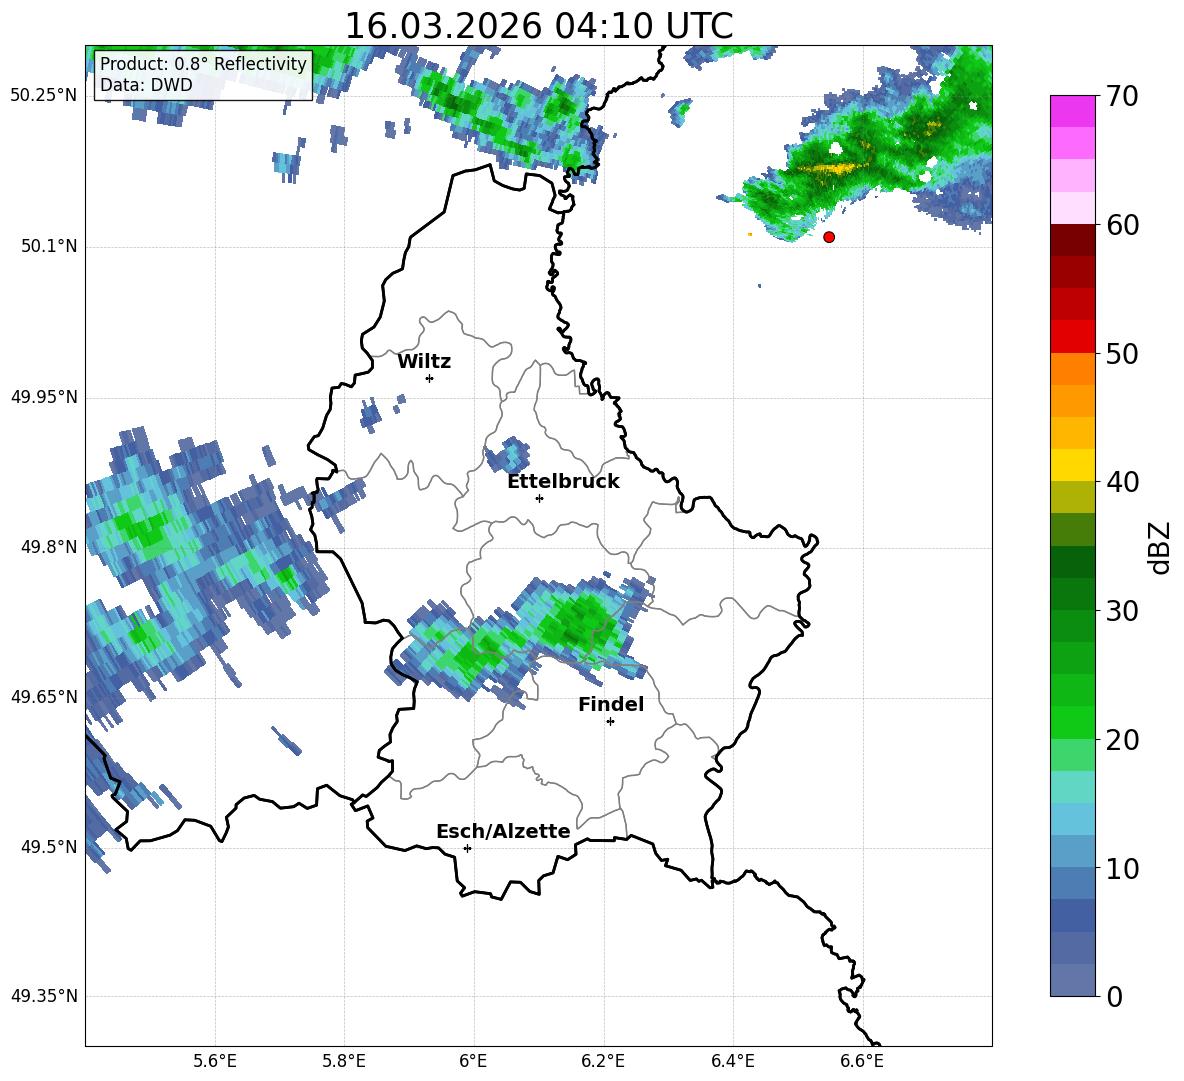Click the 6°E longitude label

click(473, 1061)
